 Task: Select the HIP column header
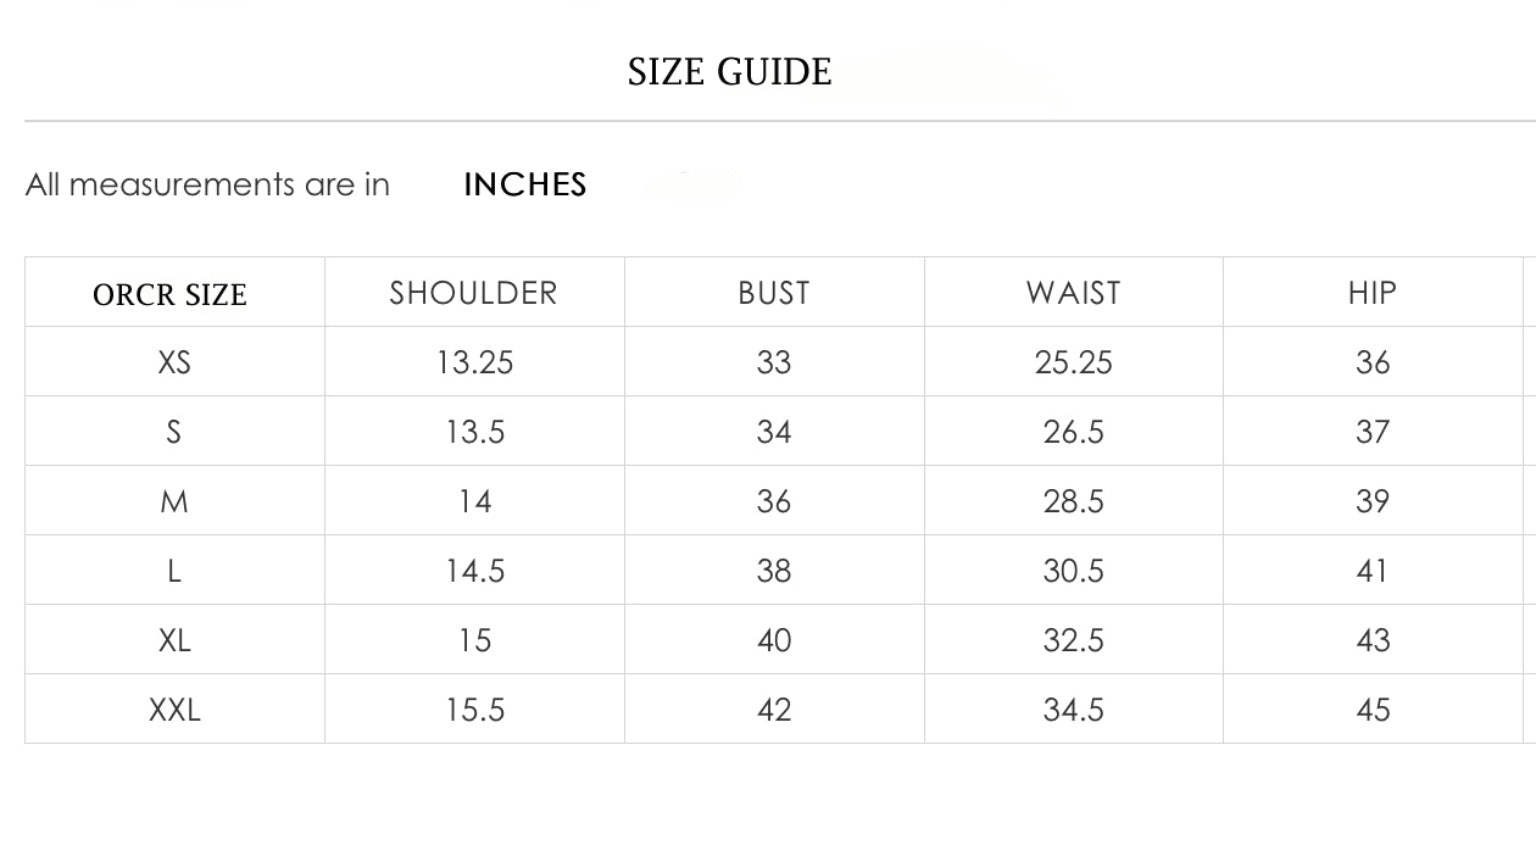click(x=1372, y=293)
